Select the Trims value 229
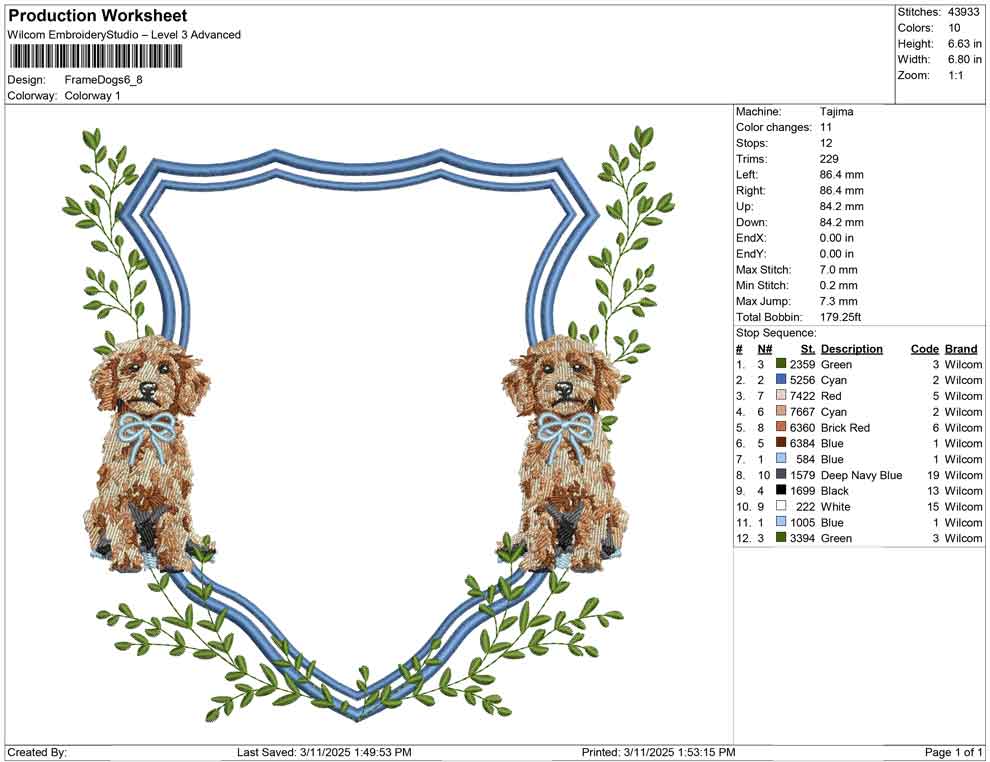This screenshot has height=762, width=990. click(829, 159)
